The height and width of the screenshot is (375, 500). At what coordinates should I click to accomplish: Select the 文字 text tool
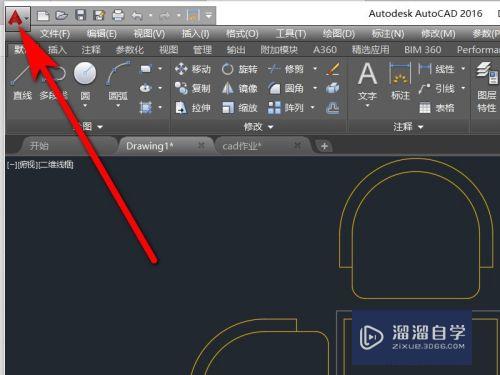pos(367,82)
